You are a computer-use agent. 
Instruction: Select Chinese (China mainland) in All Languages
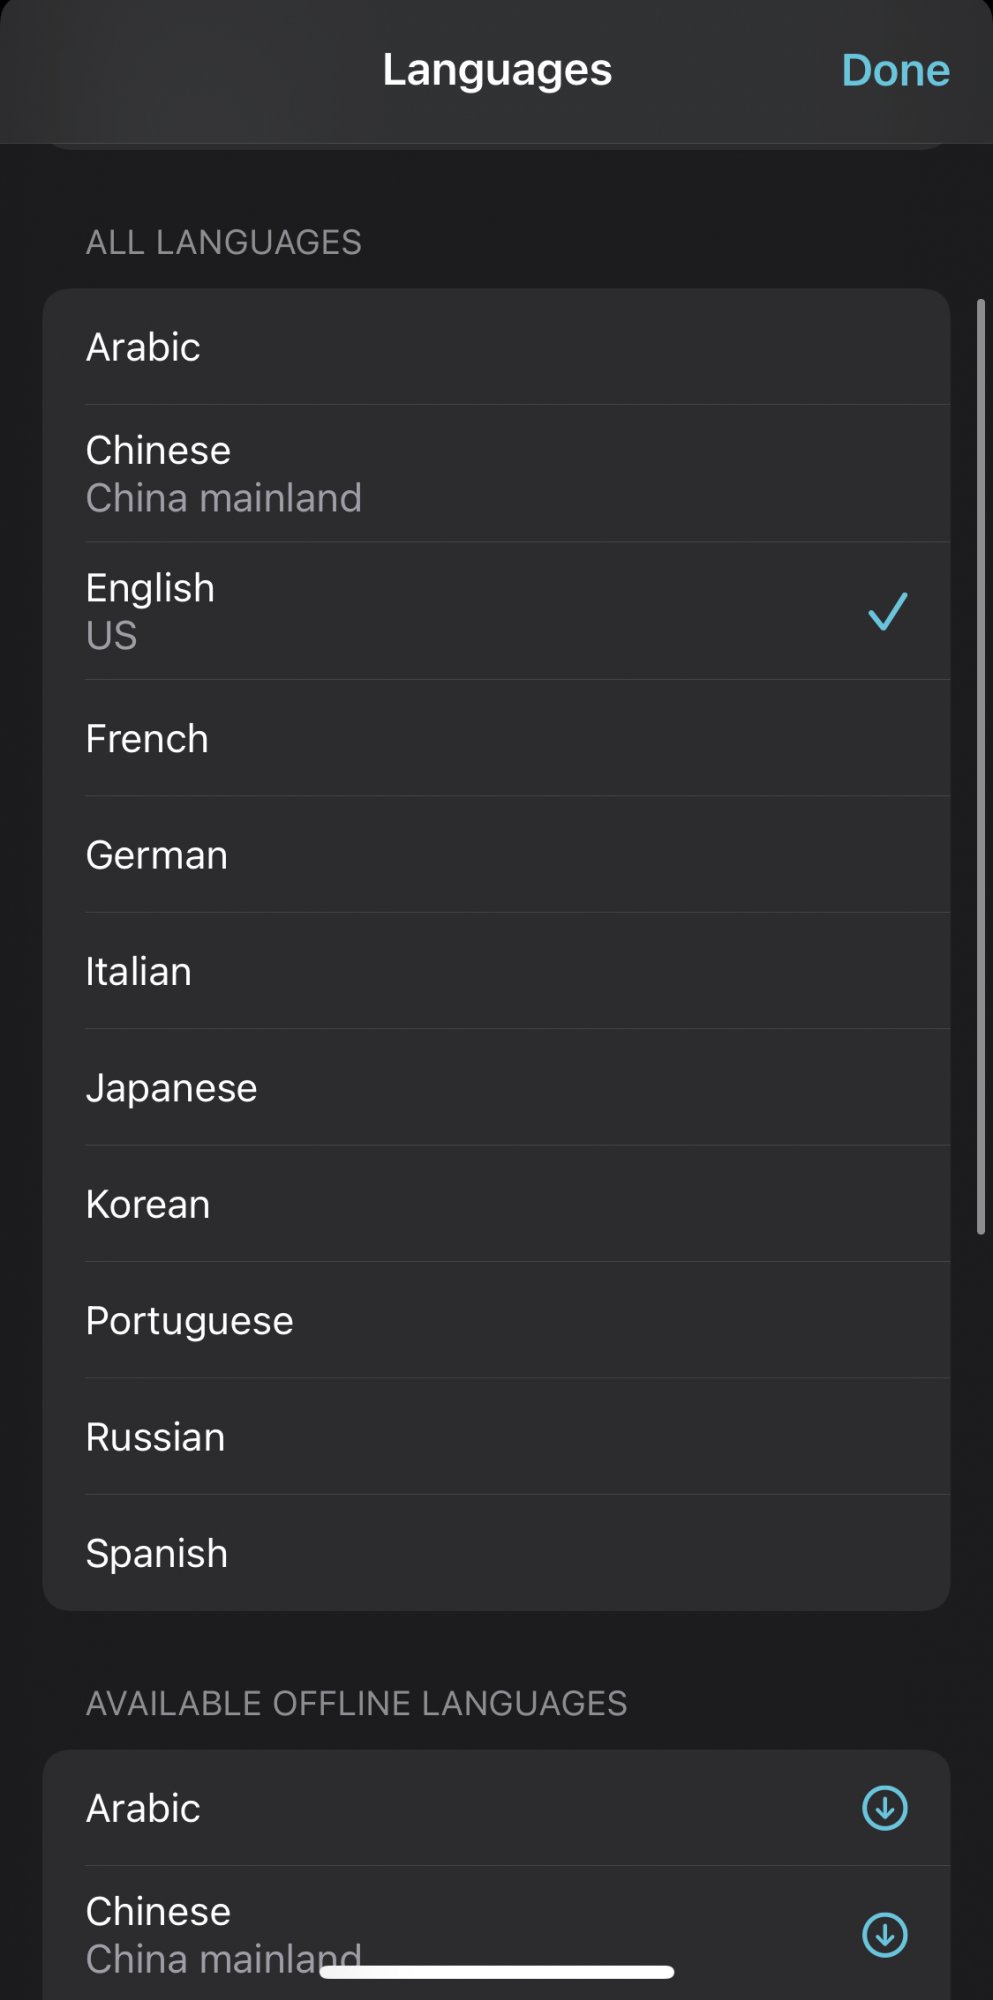(x=224, y=474)
